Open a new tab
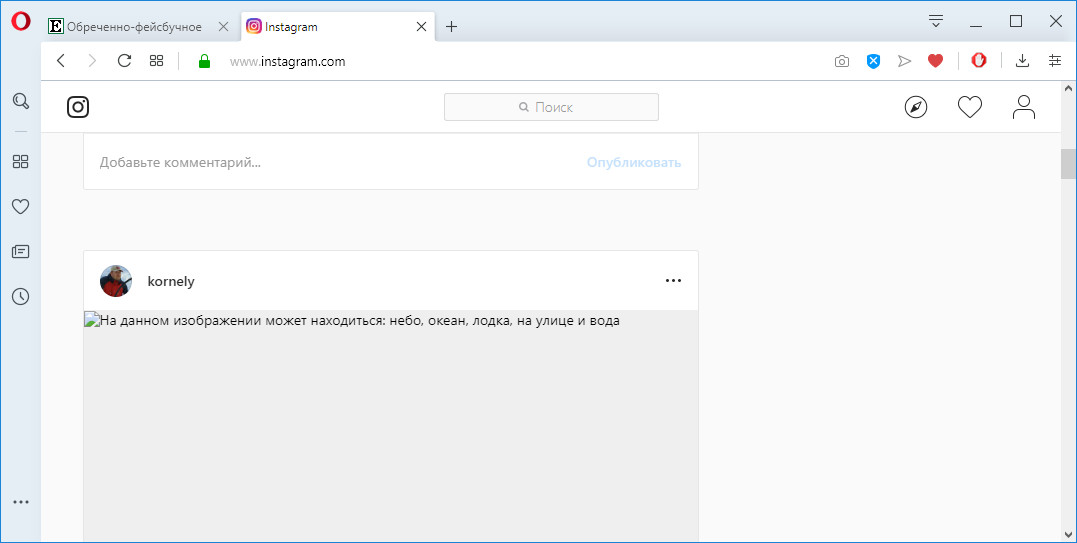This screenshot has height=543, width=1077. click(451, 27)
